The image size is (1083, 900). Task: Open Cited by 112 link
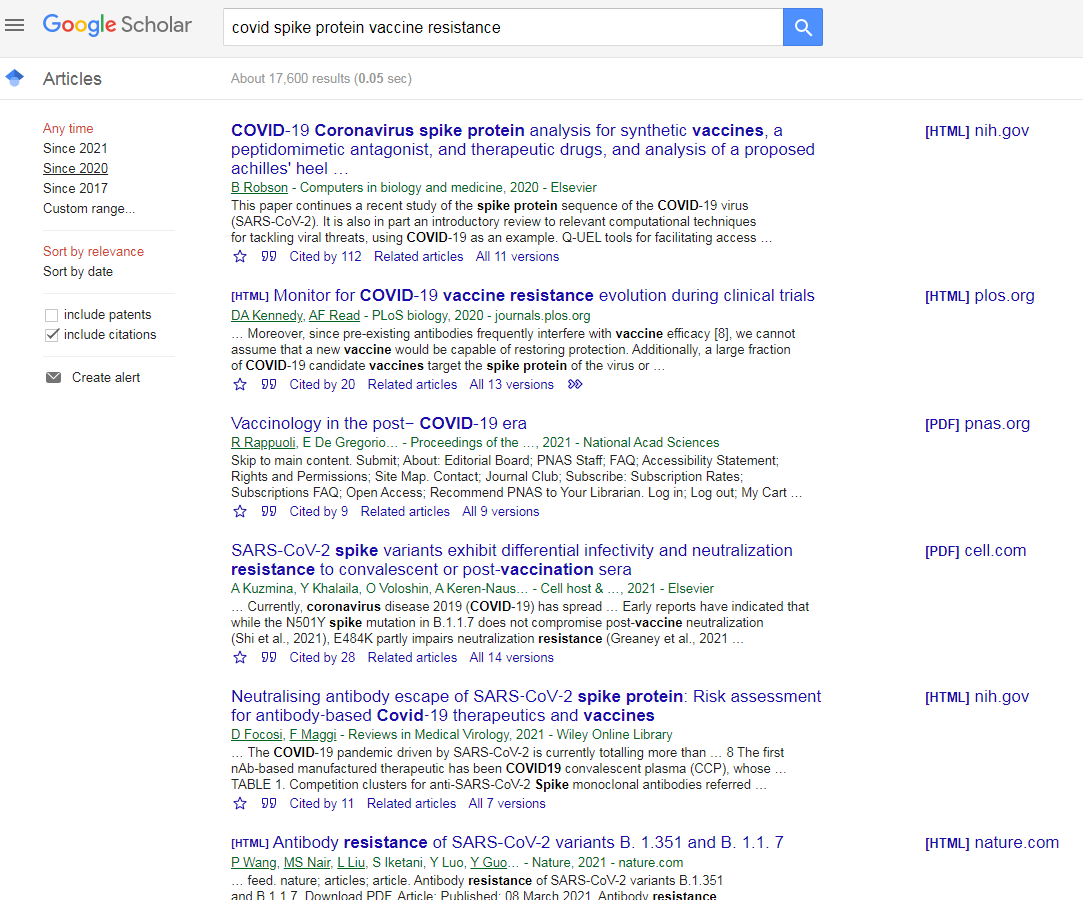(x=325, y=257)
